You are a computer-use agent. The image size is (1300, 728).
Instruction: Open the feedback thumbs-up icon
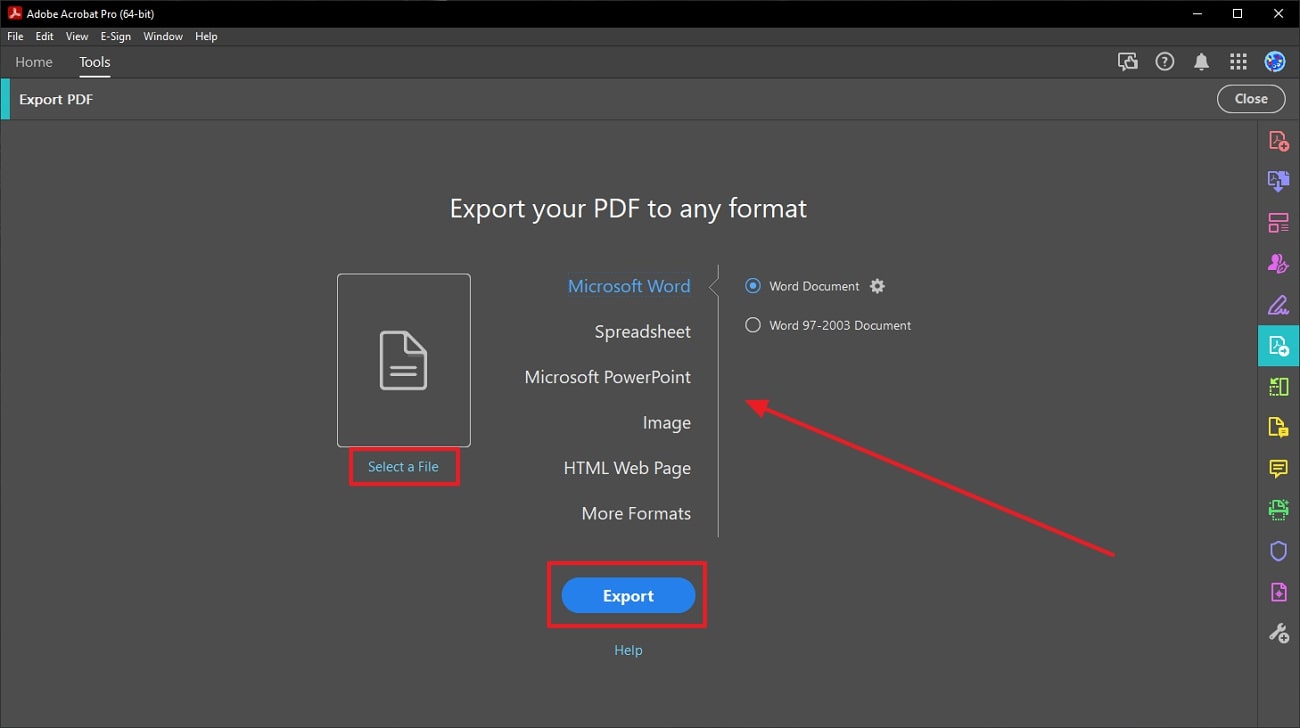click(x=1128, y=62)
